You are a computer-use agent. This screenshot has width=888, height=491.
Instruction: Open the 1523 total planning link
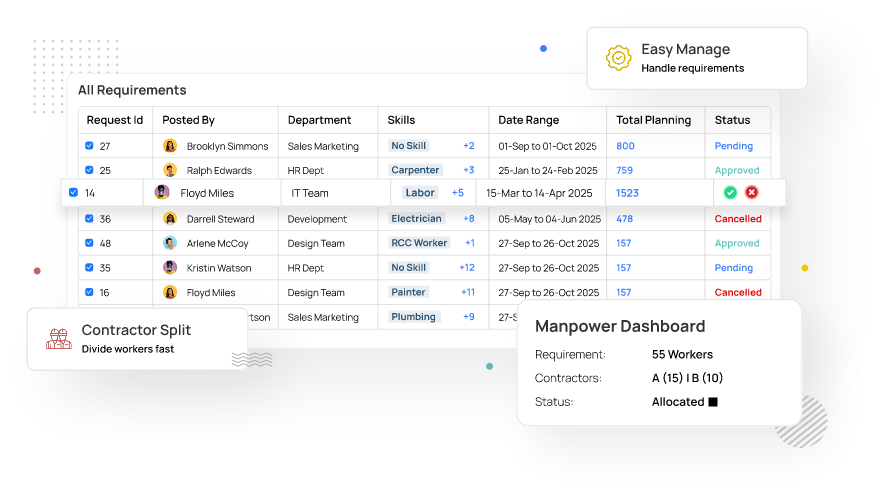click(627, 193)
